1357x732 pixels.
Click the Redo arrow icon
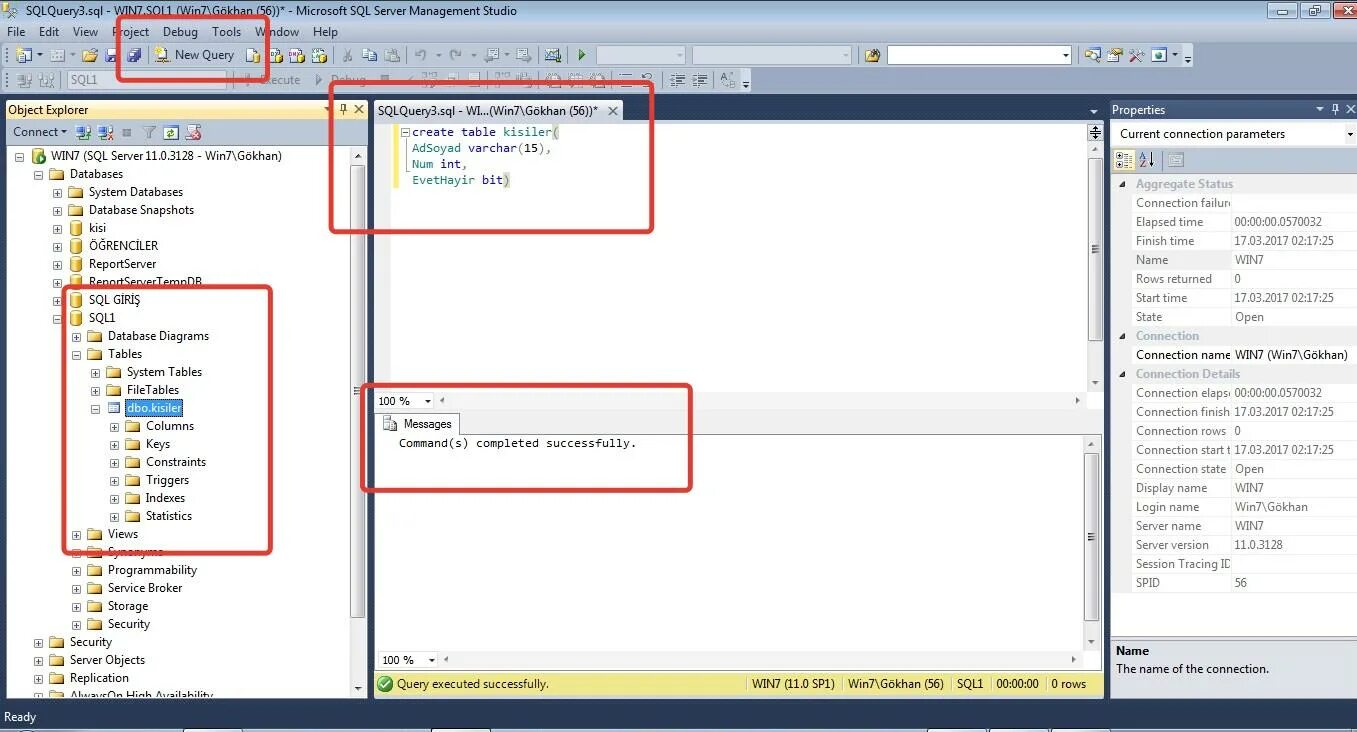tap(455, 55)
